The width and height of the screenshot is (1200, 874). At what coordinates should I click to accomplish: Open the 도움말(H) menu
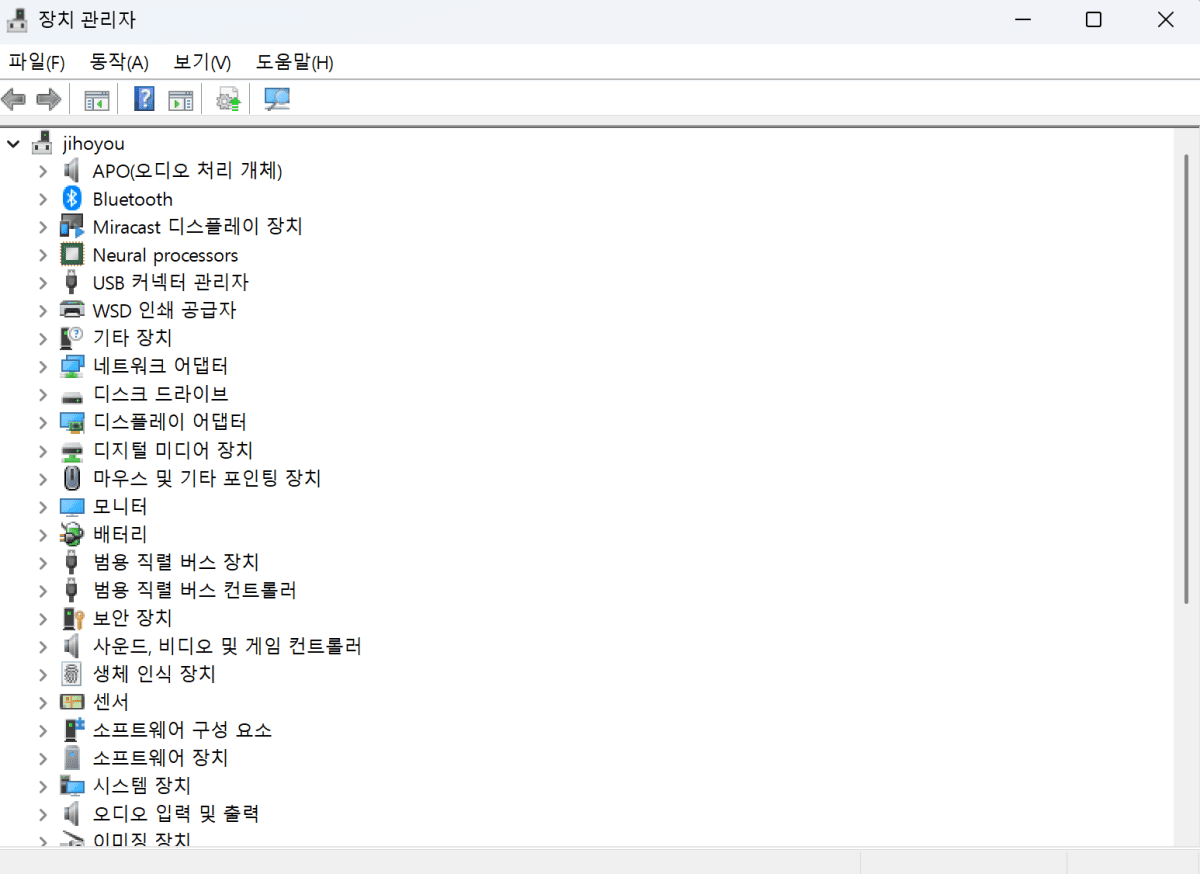tap(295, 62)
